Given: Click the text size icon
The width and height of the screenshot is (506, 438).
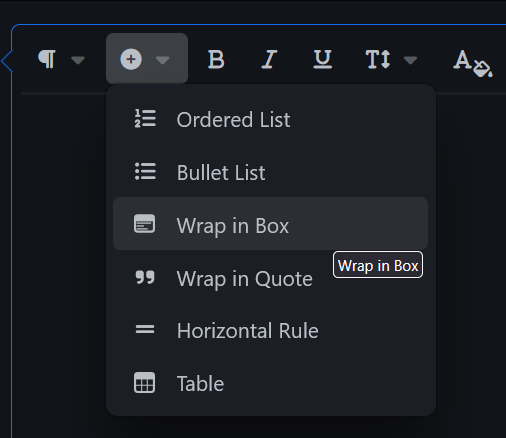Looking at the screenshot, I should [378, 60].
